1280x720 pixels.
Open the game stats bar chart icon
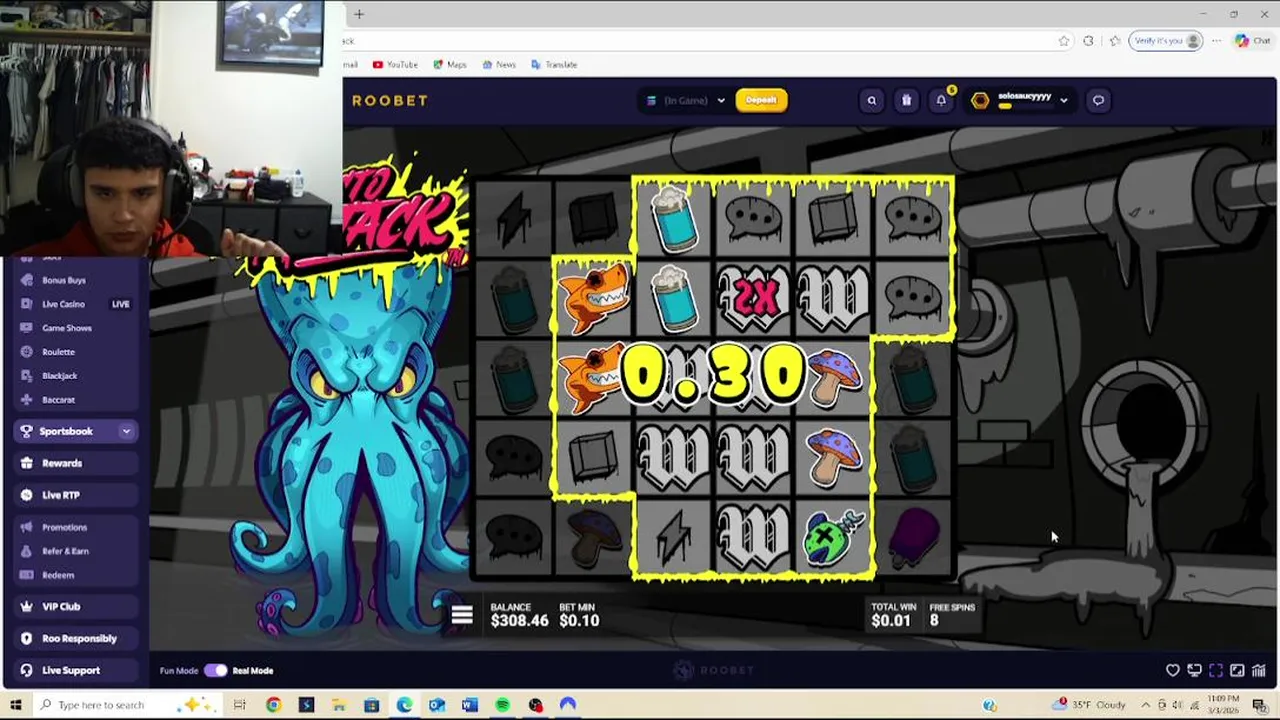[x=1259, y=671]
